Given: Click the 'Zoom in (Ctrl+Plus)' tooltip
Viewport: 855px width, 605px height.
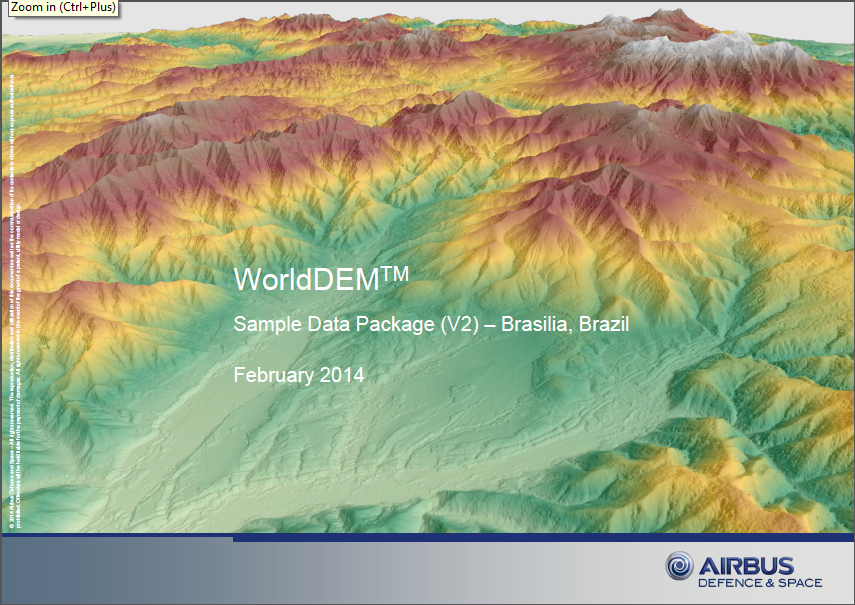Looking at the screenshot, I should tap(63, 8).
